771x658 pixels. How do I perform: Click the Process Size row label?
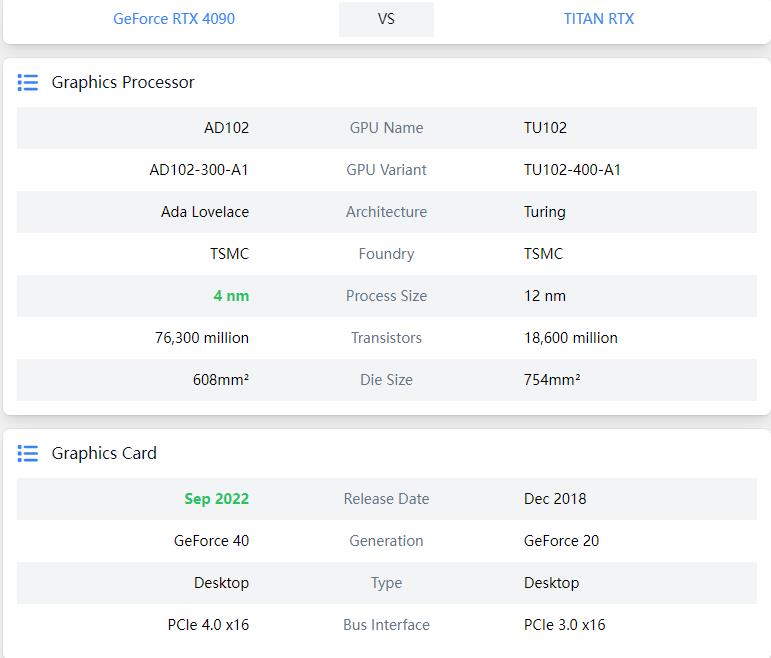coord(386,296)
